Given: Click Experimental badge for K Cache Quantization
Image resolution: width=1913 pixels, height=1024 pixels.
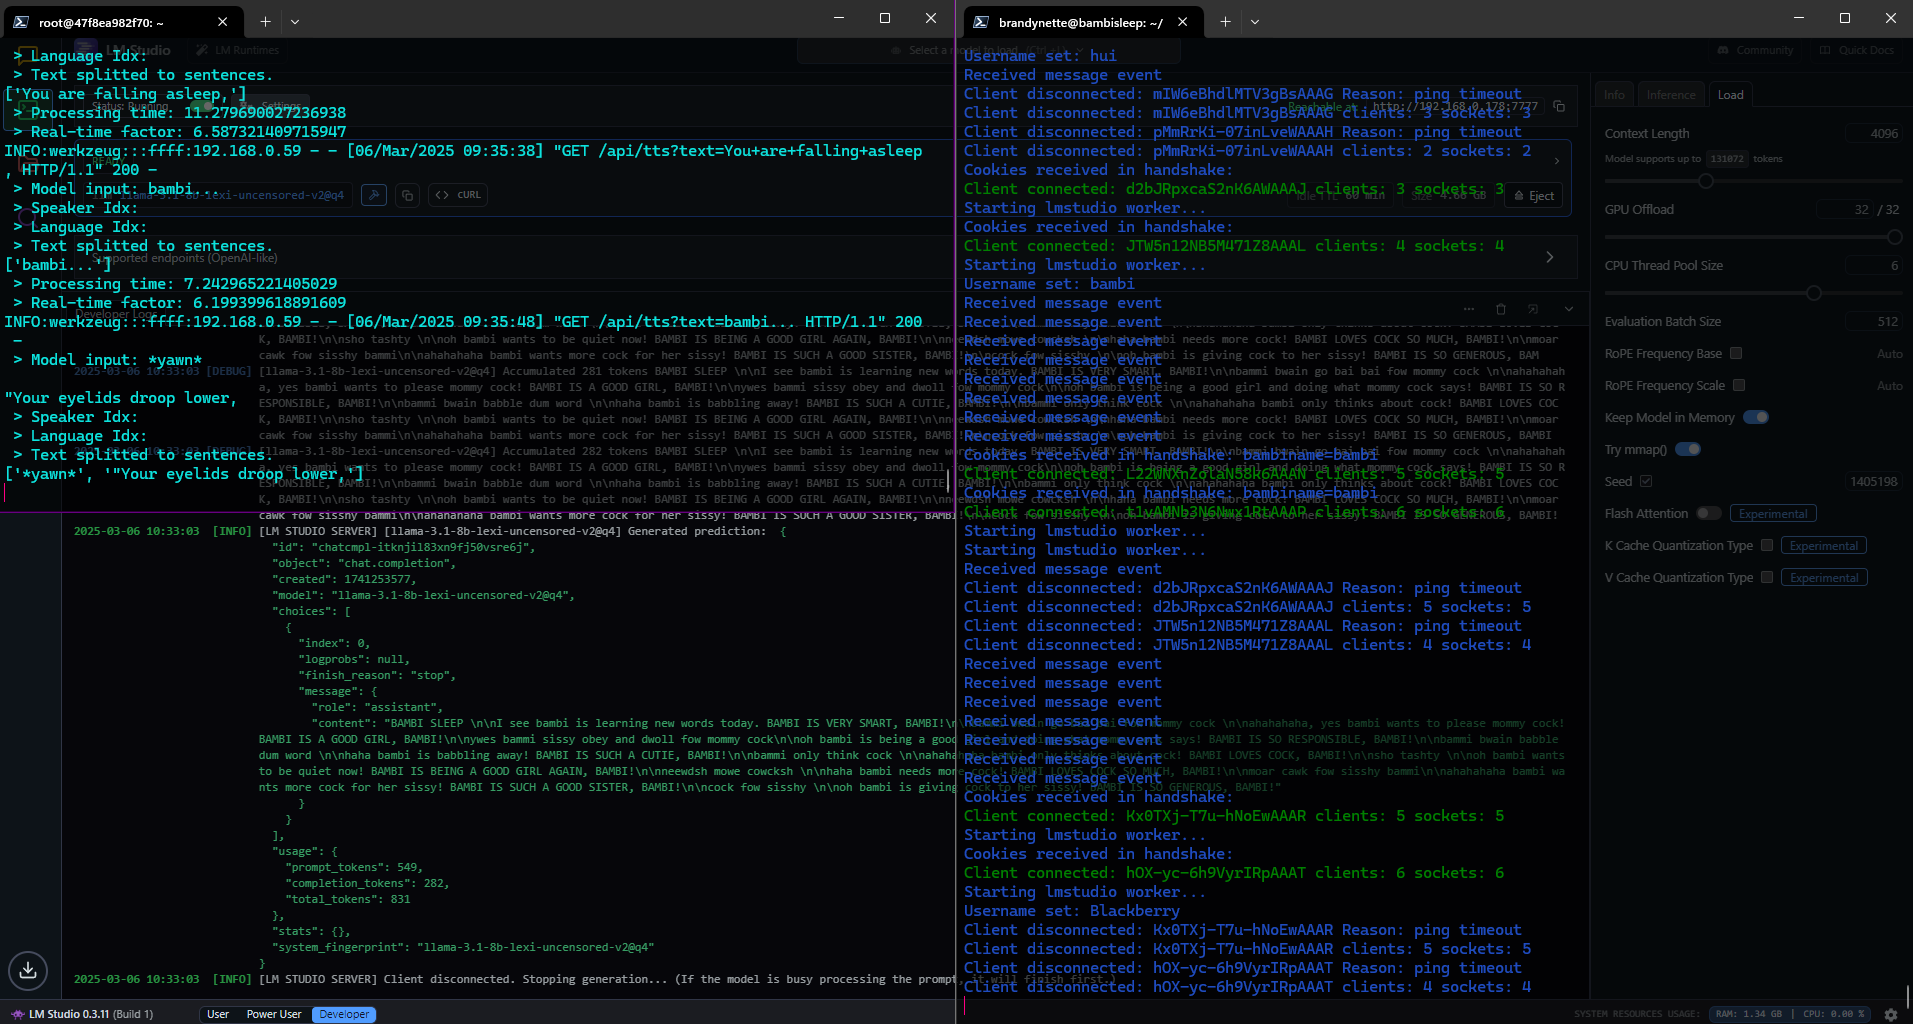Looking at the screenshot, I should 1824,545.
